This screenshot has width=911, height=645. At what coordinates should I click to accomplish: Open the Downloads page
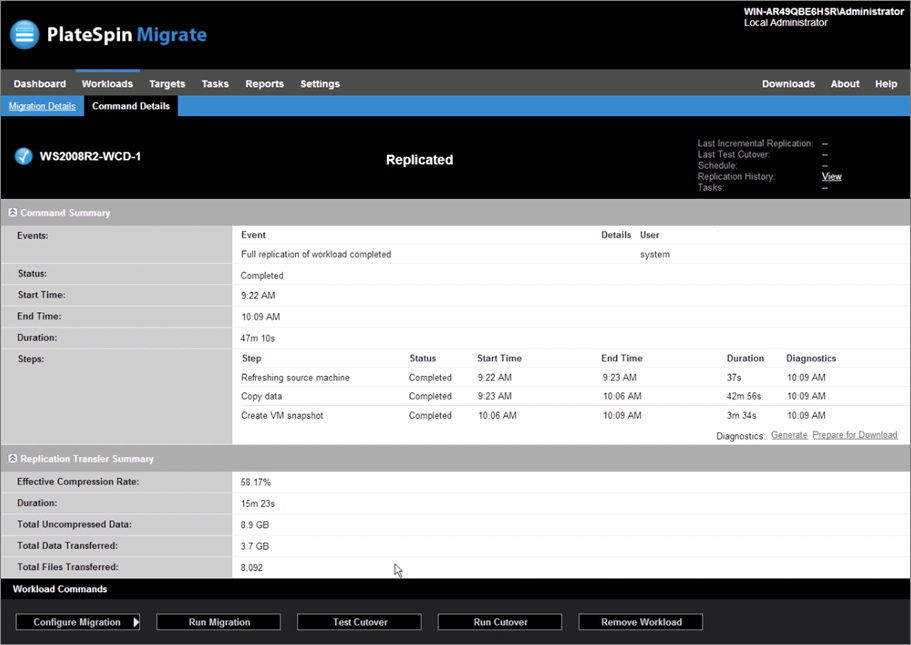pos(788,84)
